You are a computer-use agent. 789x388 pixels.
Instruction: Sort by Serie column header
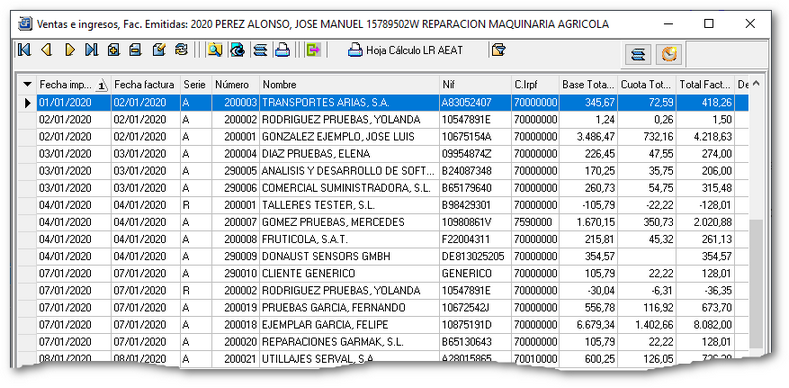[196, 85]
